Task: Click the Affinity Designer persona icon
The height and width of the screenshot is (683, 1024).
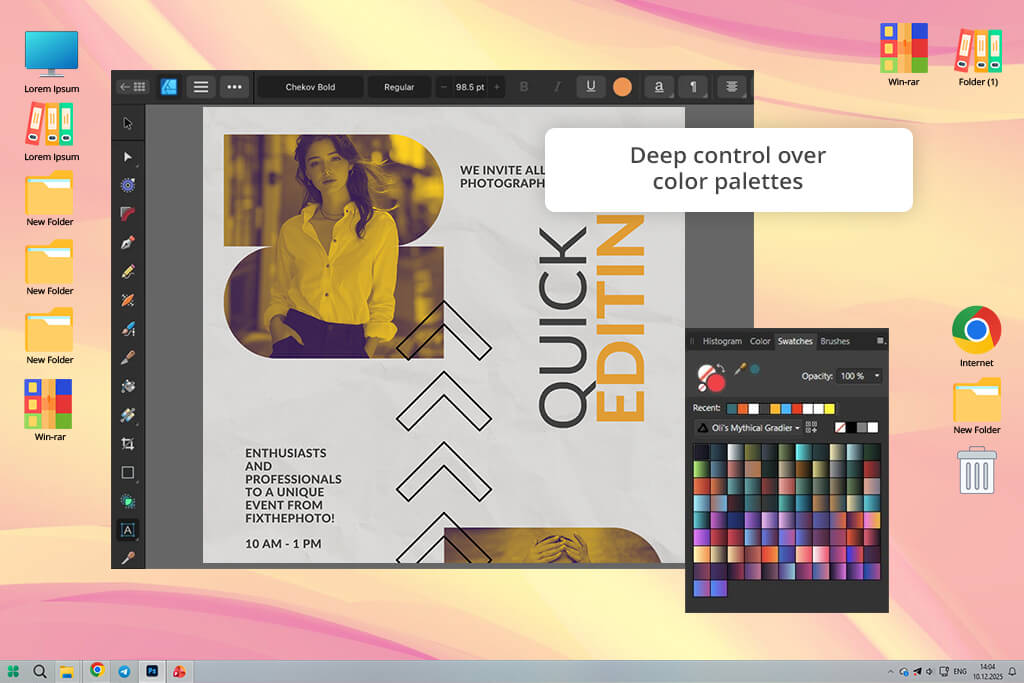Action: point(168,87)
